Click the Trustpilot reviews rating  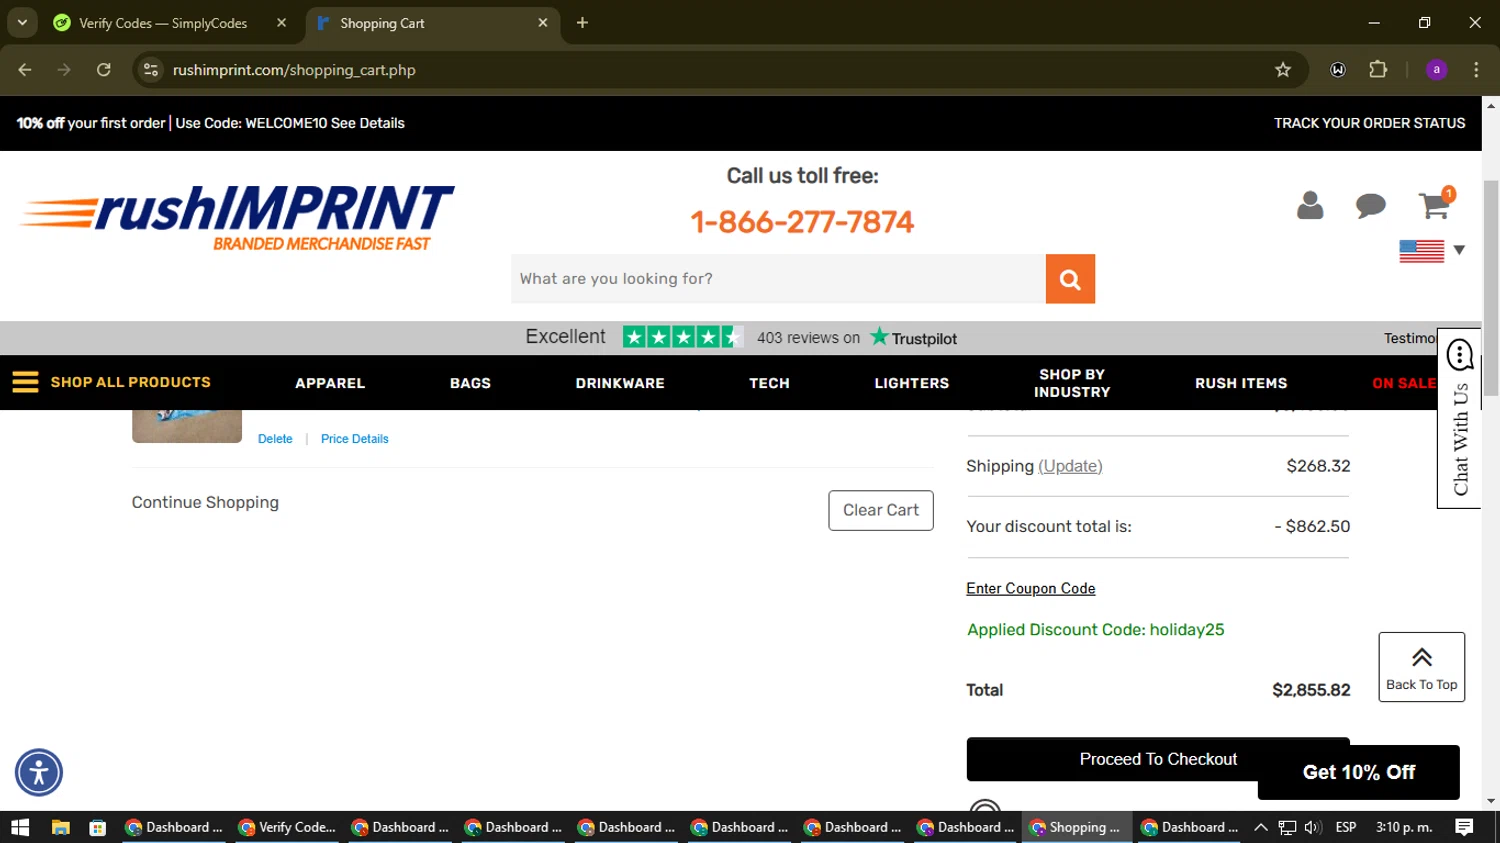(741, 337)
